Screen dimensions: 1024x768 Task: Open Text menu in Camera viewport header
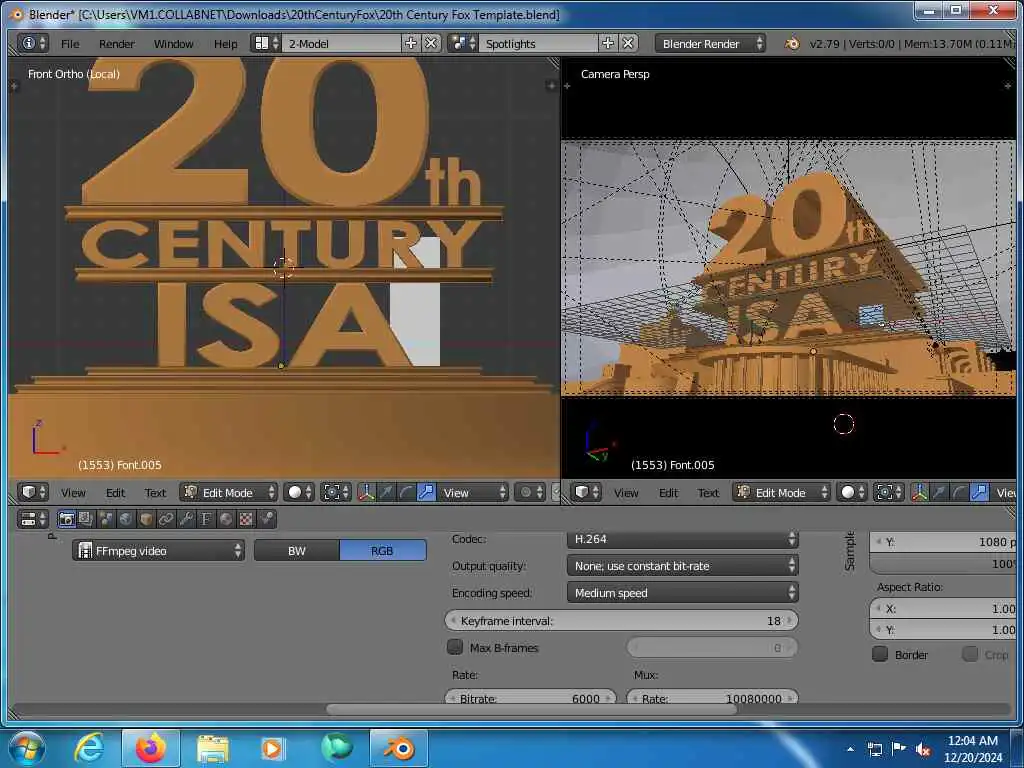(x=708, y=492)
